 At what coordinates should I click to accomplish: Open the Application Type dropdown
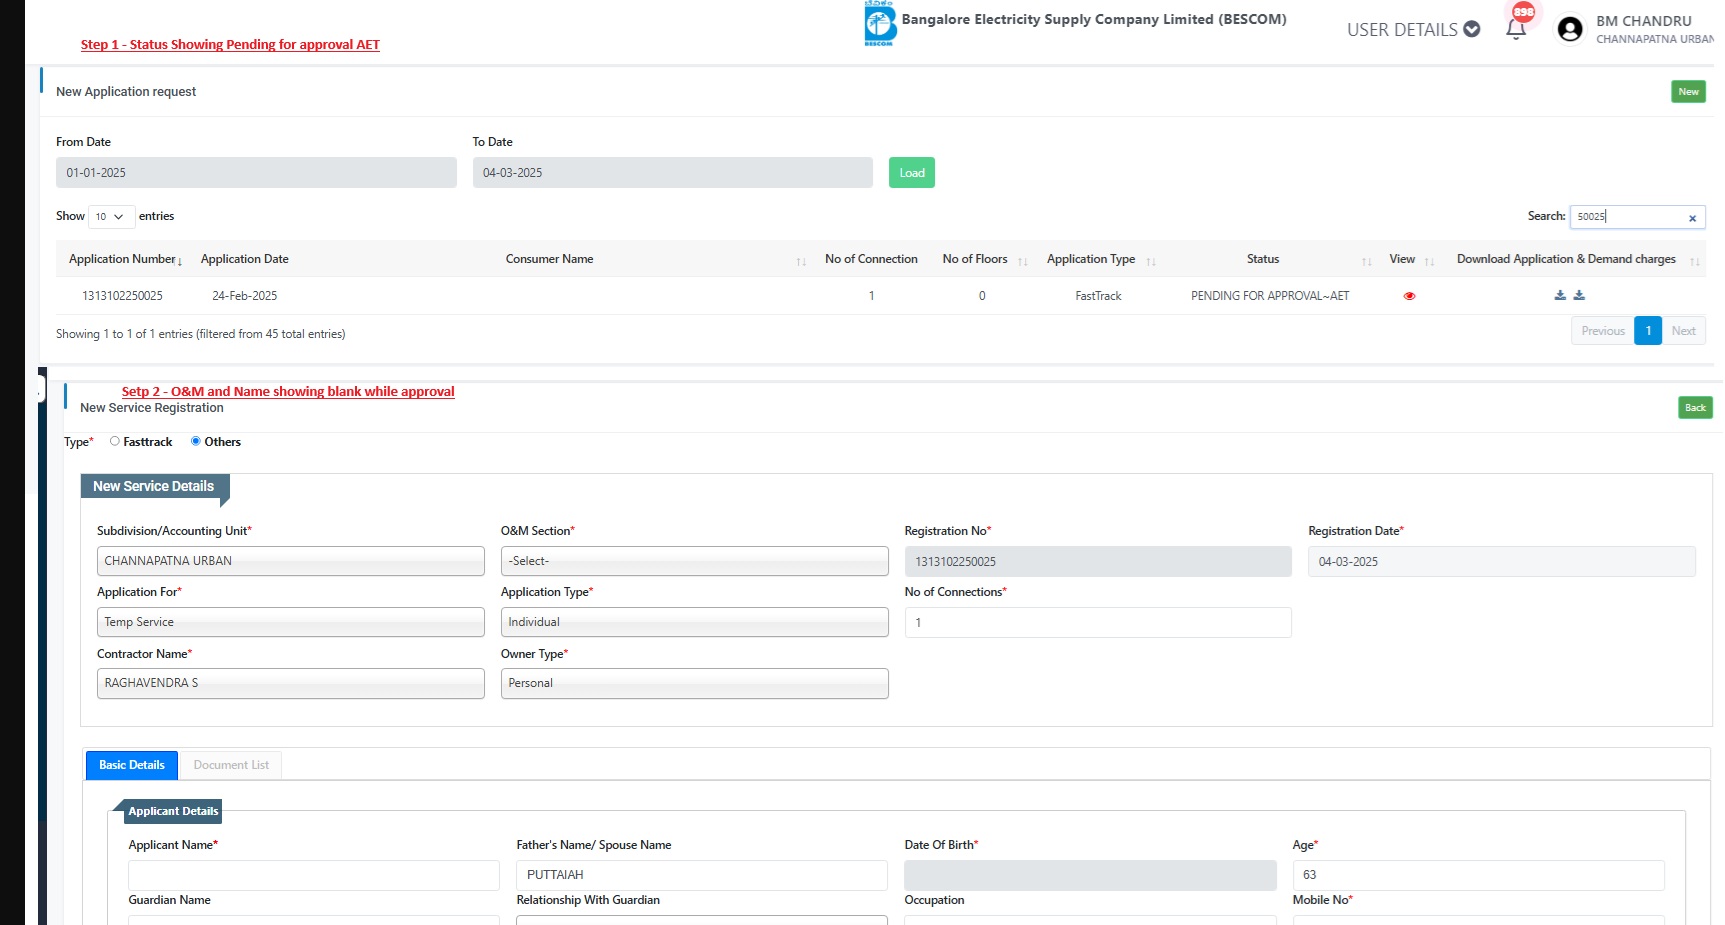coord(694,622)
